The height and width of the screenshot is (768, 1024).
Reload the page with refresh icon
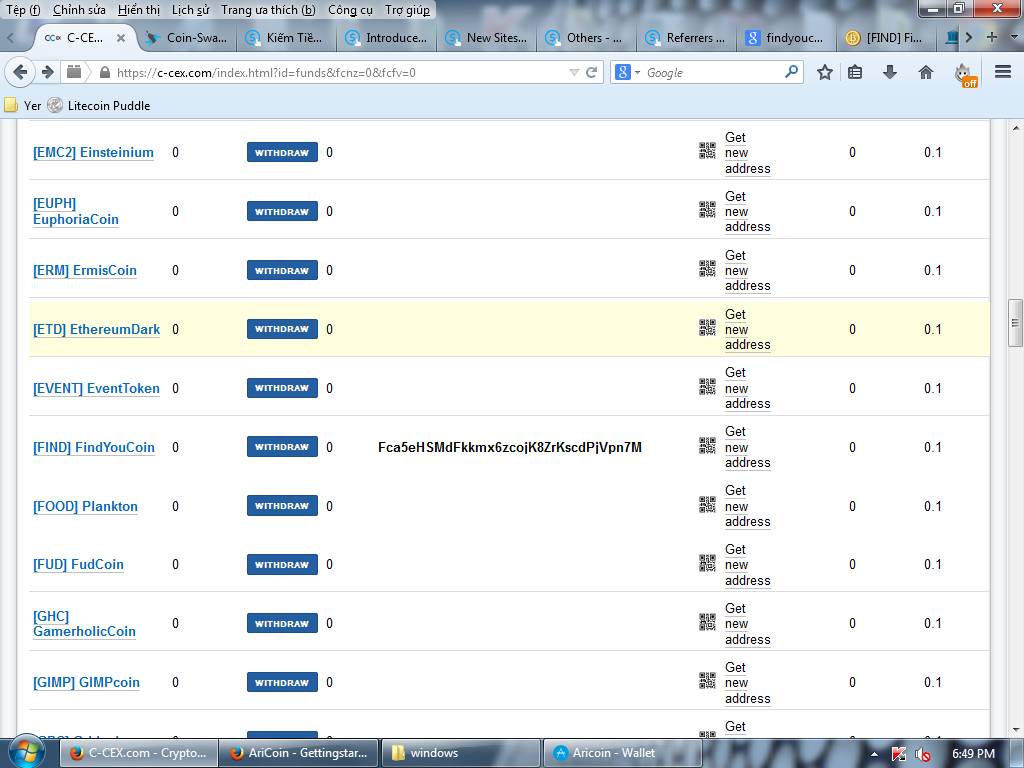point(592,72)
